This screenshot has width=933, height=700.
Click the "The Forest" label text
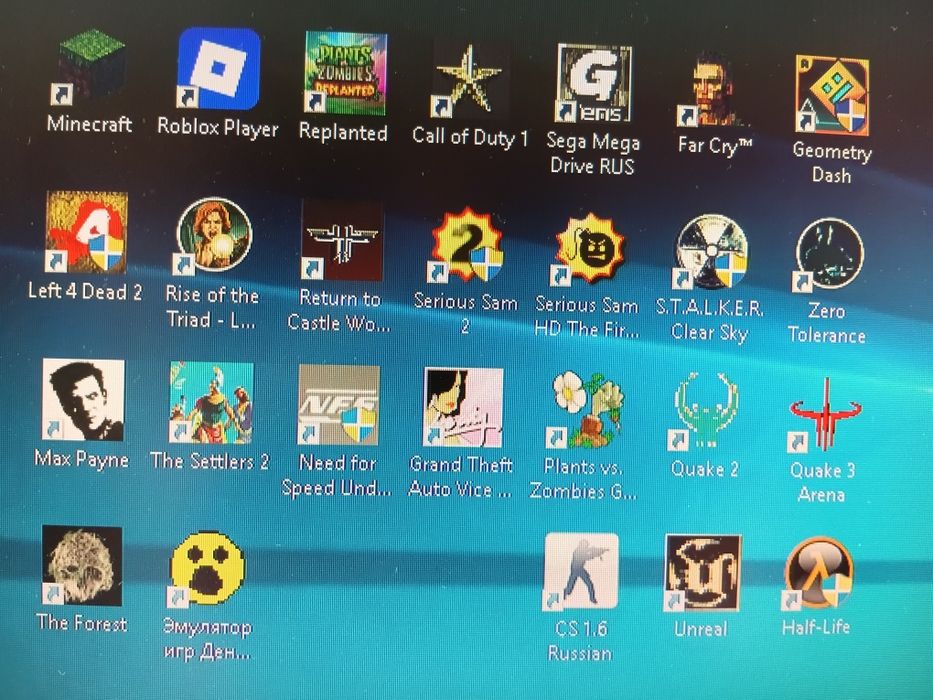click(x=82, y=623)
